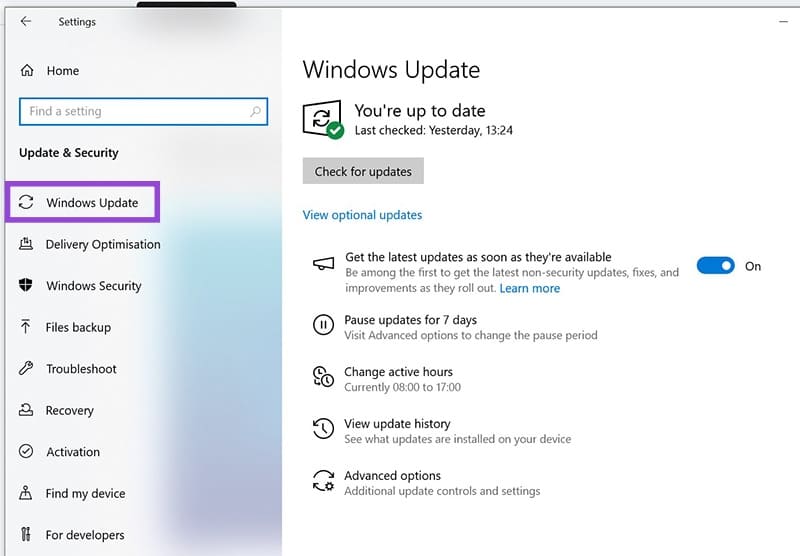The image size is (800, 556).
Task: Open Windows Update in sidebar
Action: click(92, 203)
